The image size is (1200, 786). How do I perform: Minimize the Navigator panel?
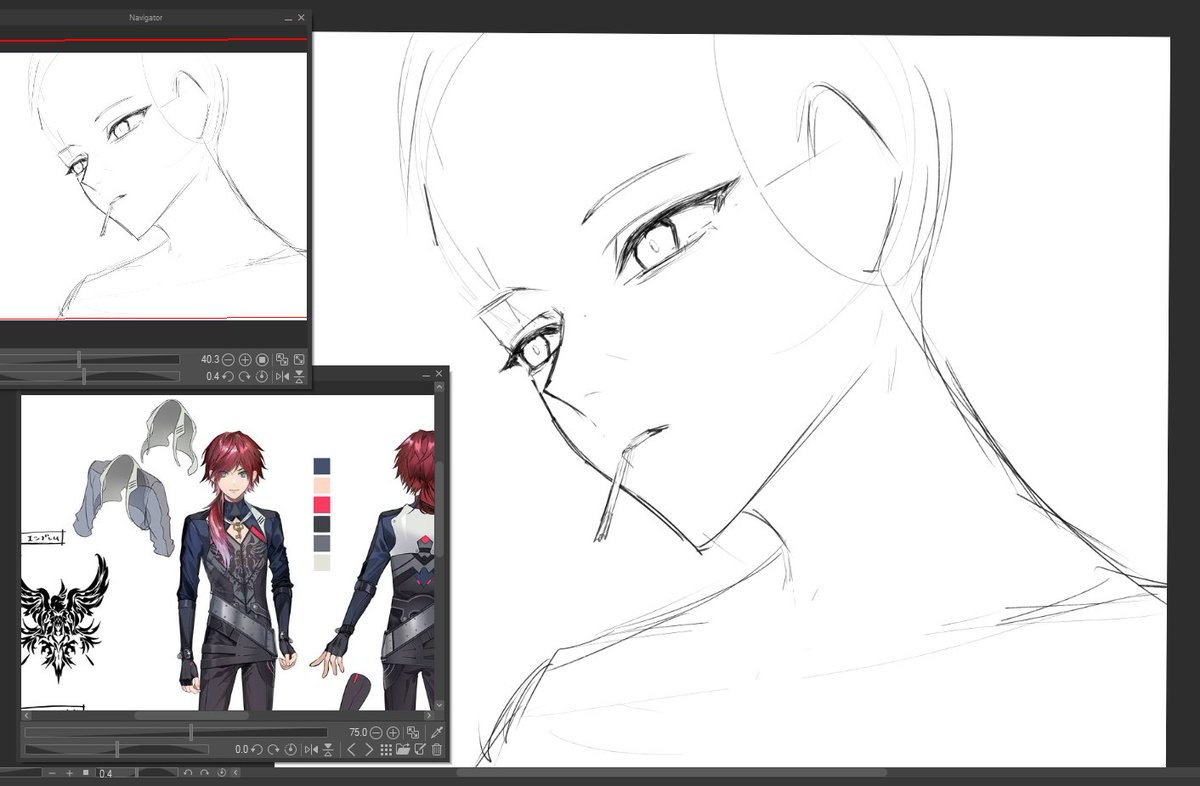287,18
